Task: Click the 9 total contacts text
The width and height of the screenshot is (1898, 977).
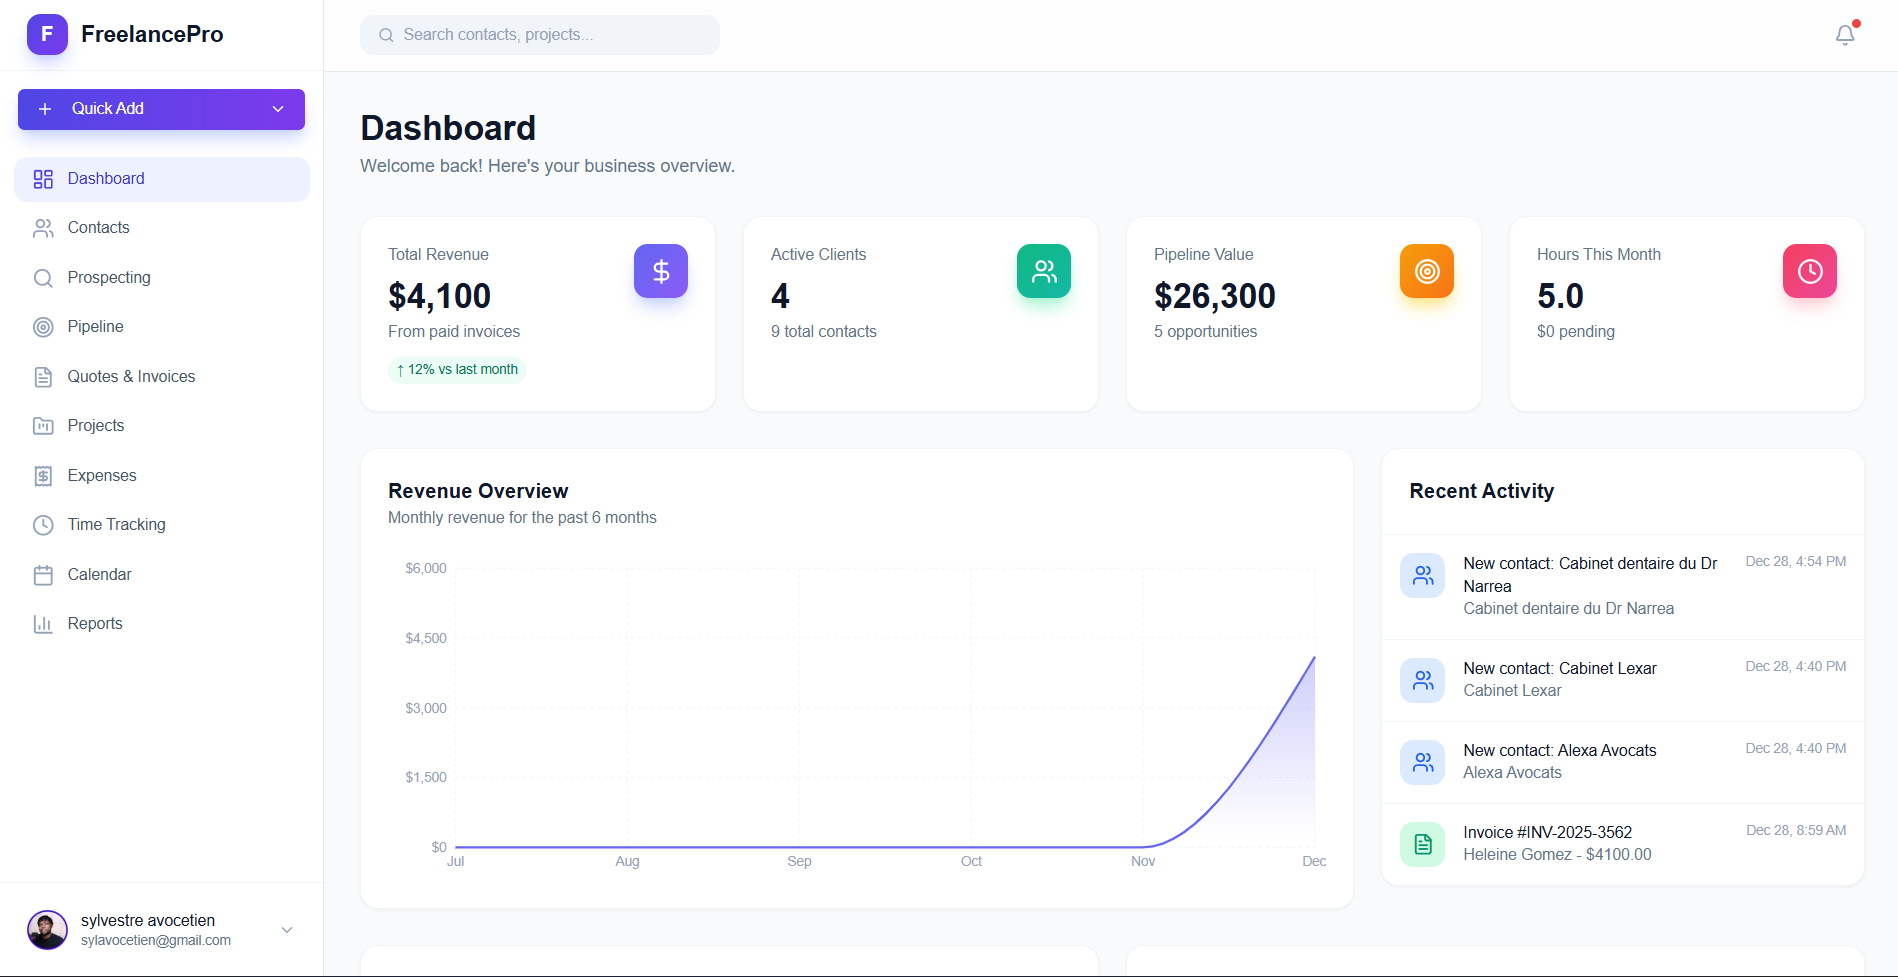Action: tap(824, 332)
